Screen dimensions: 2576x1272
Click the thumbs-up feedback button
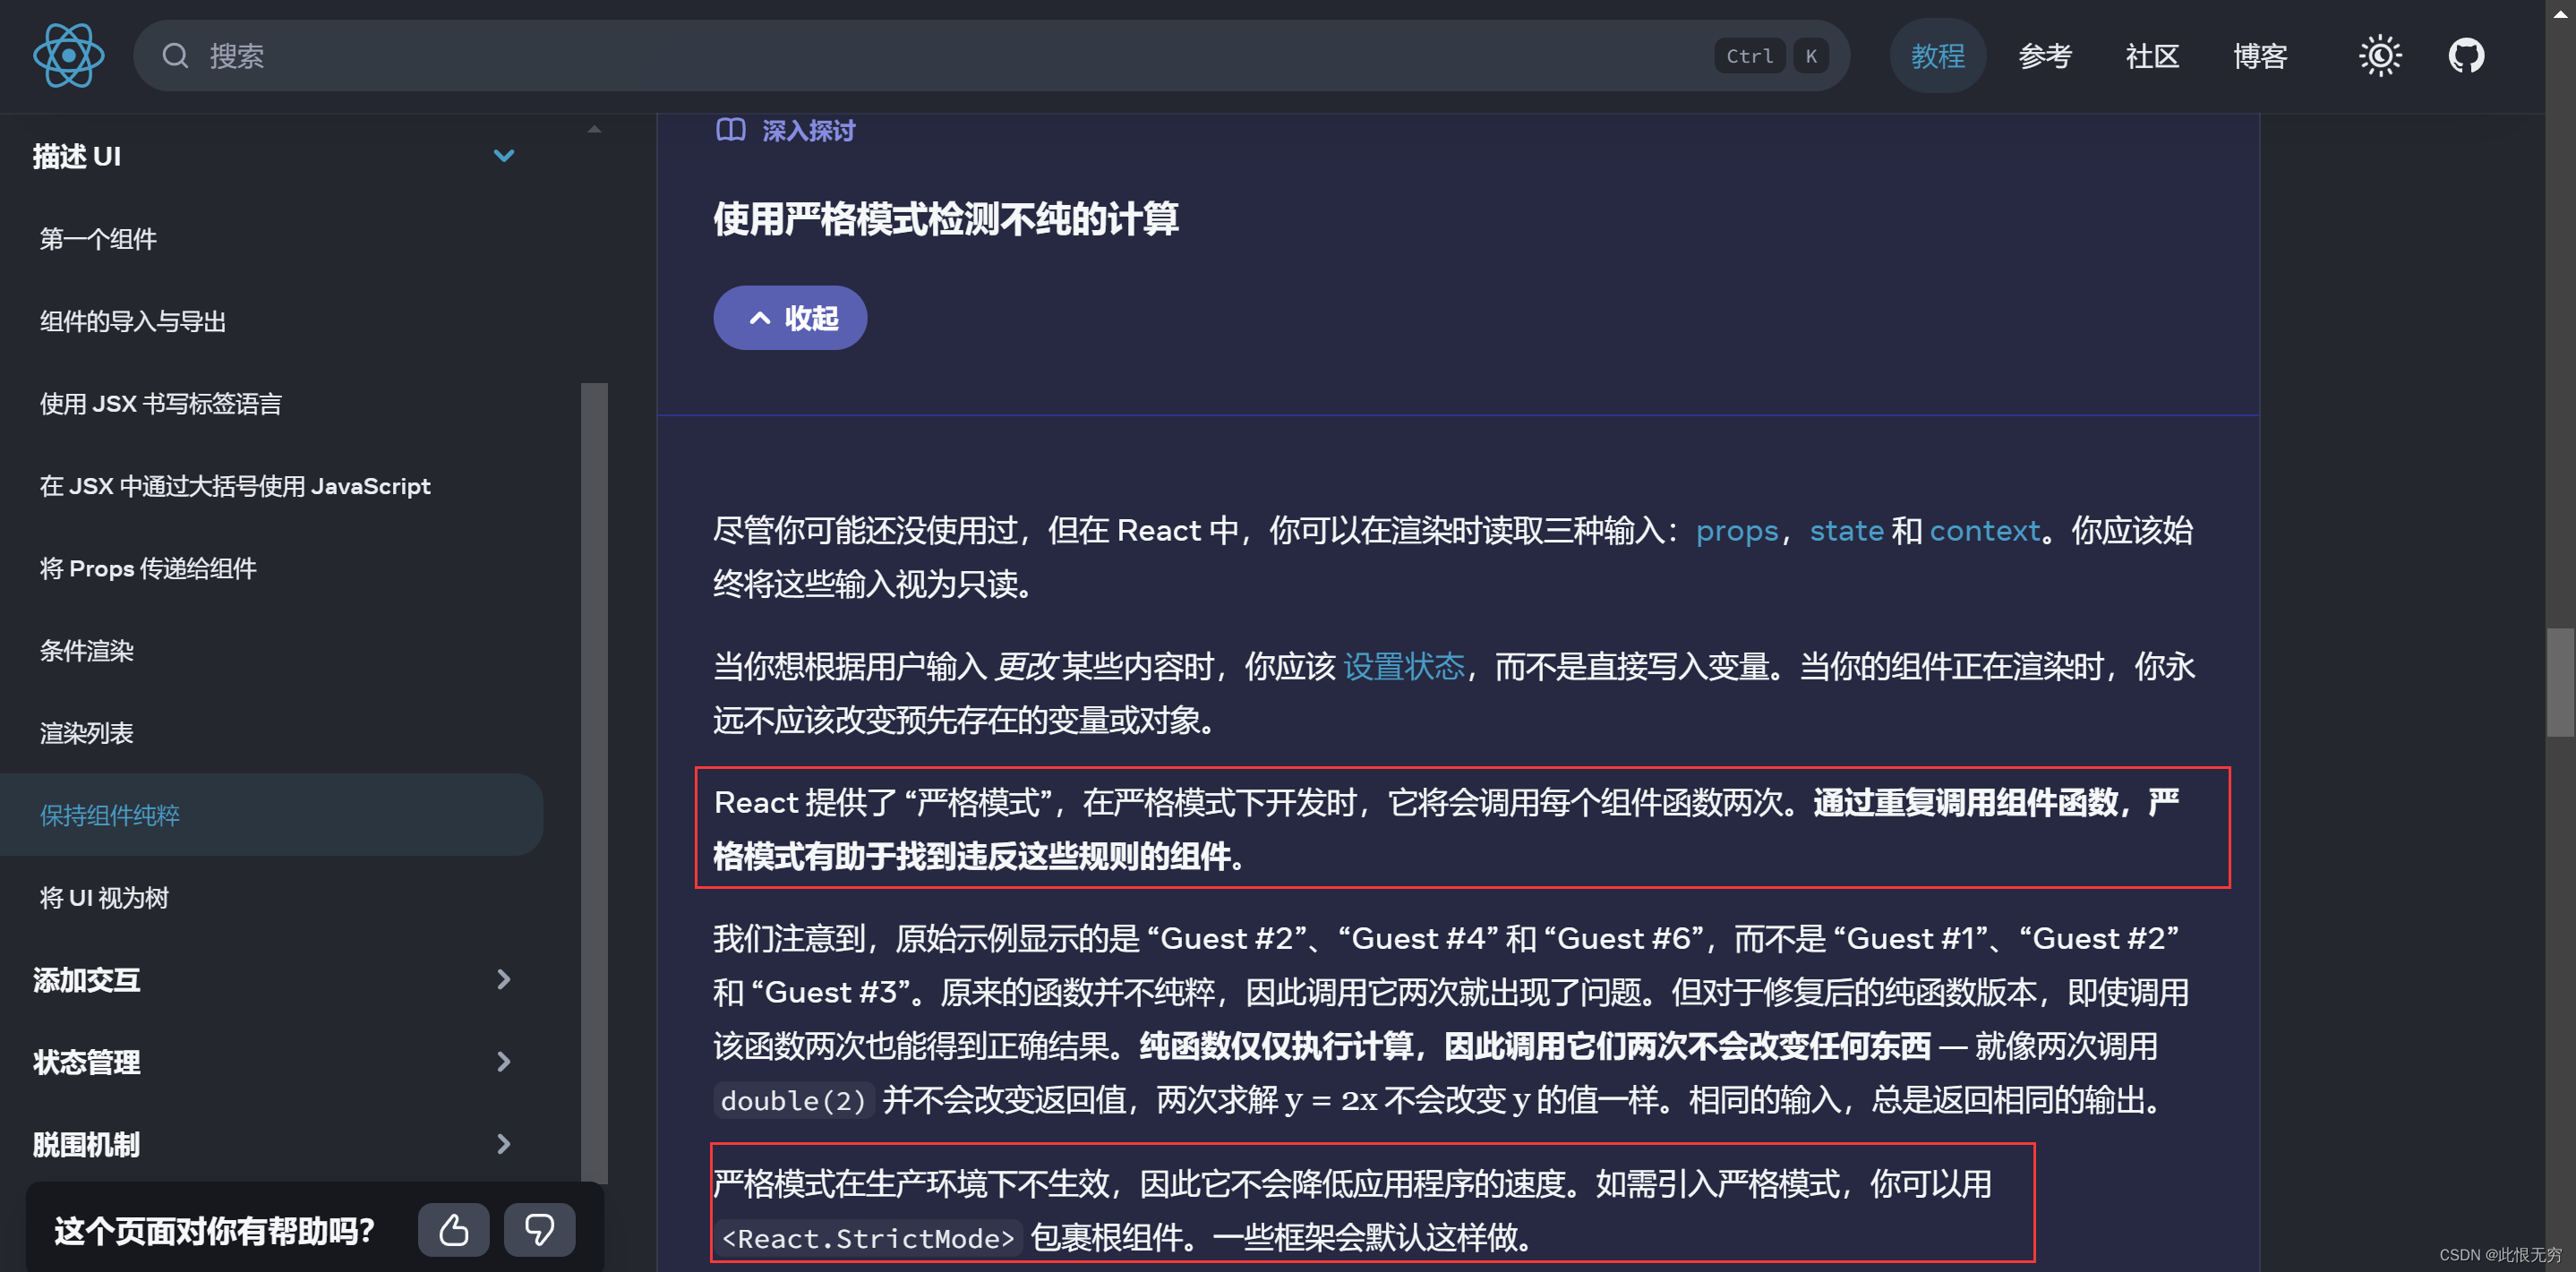[453, 1229]
